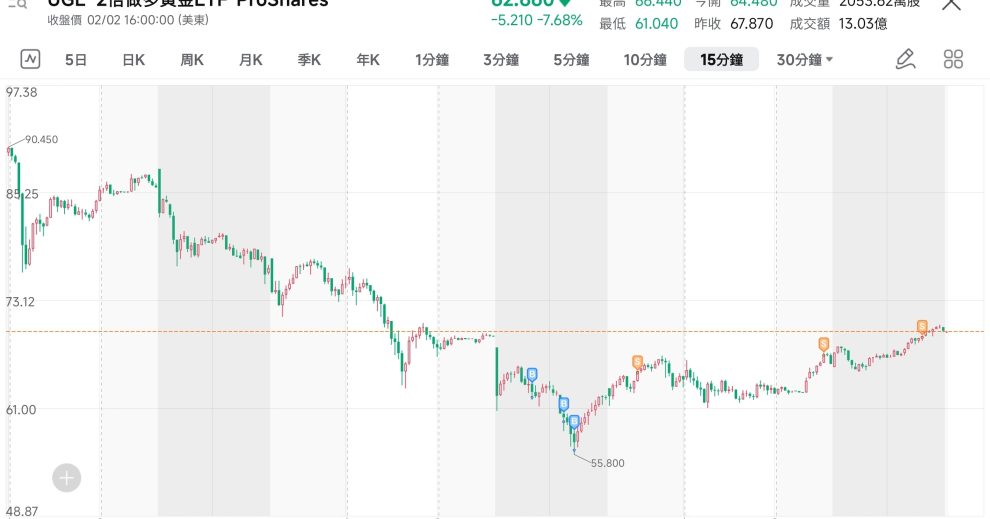The image size is (990, 519).
Task: Open the 月K monthly chart tab
Action: pyautogui.click(x=250, y=60)
